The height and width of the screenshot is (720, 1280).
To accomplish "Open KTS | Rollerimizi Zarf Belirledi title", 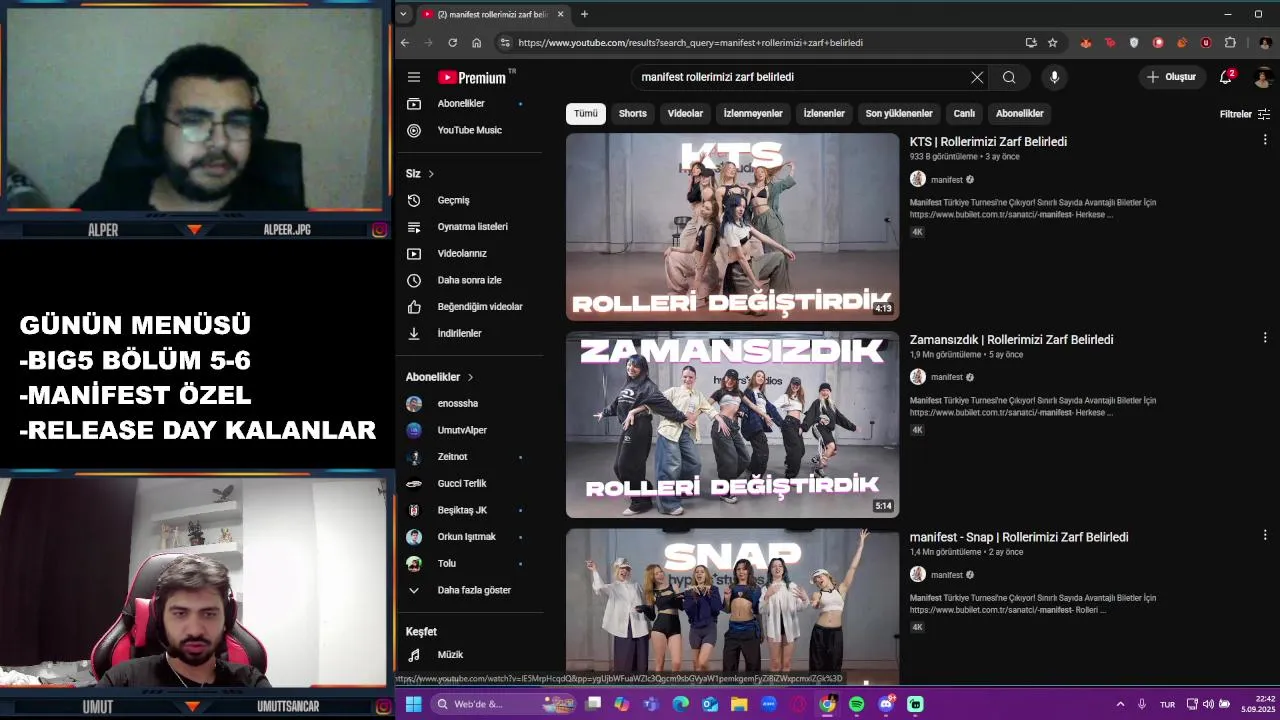I will pos(988,142).
